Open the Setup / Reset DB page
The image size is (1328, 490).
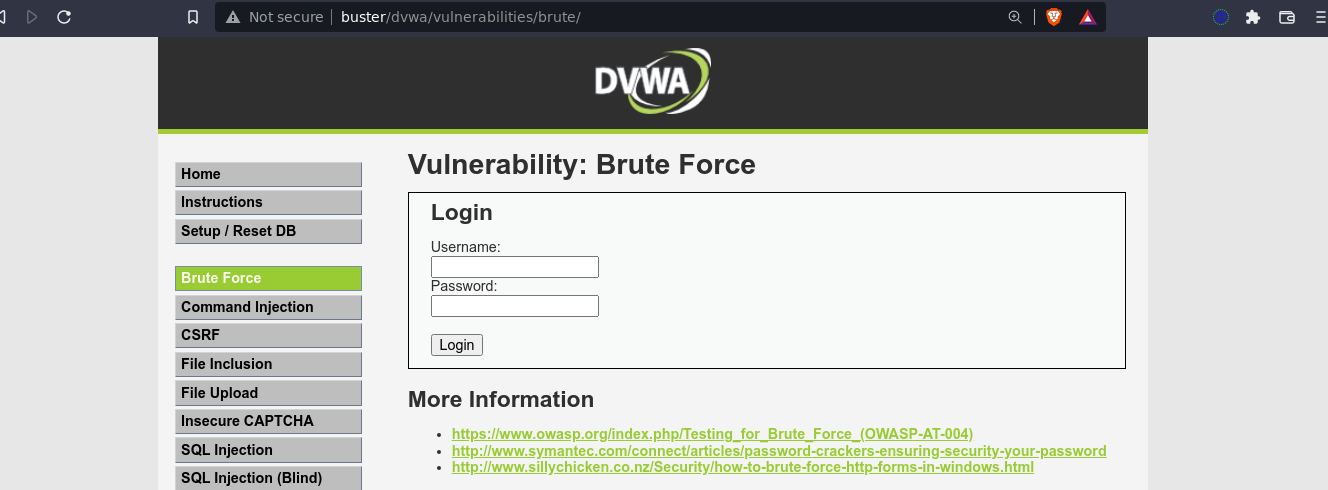(x=268, y=231)
